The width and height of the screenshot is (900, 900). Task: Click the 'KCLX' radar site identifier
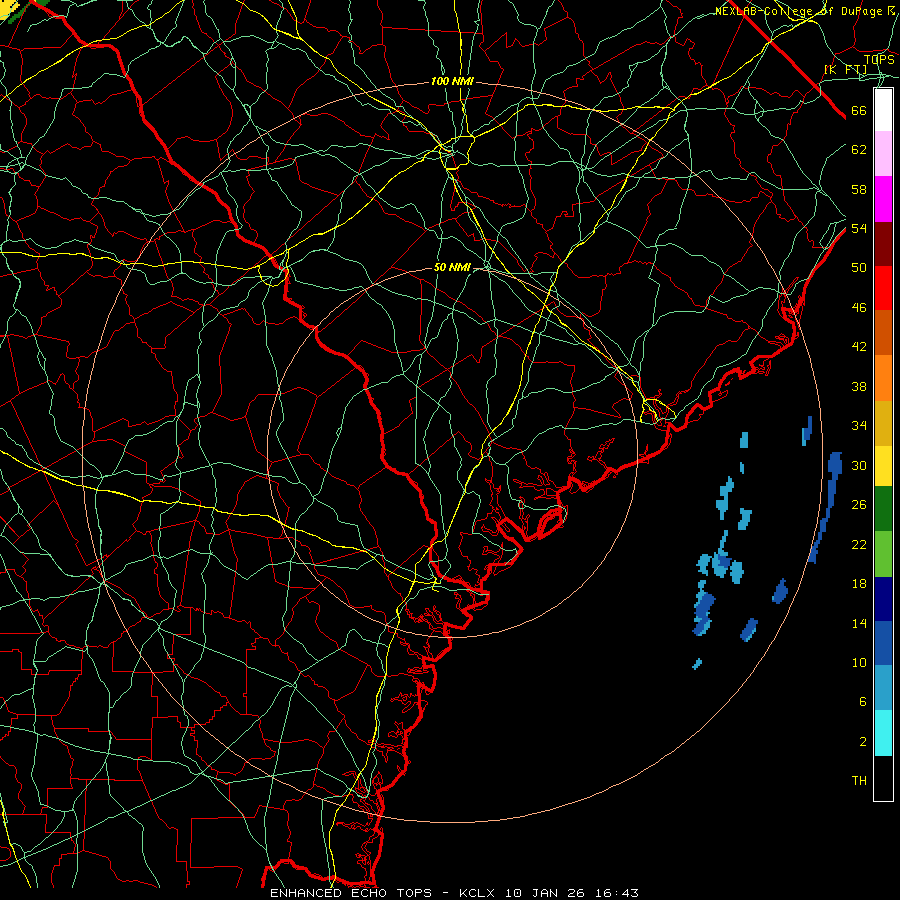(478, 893)
